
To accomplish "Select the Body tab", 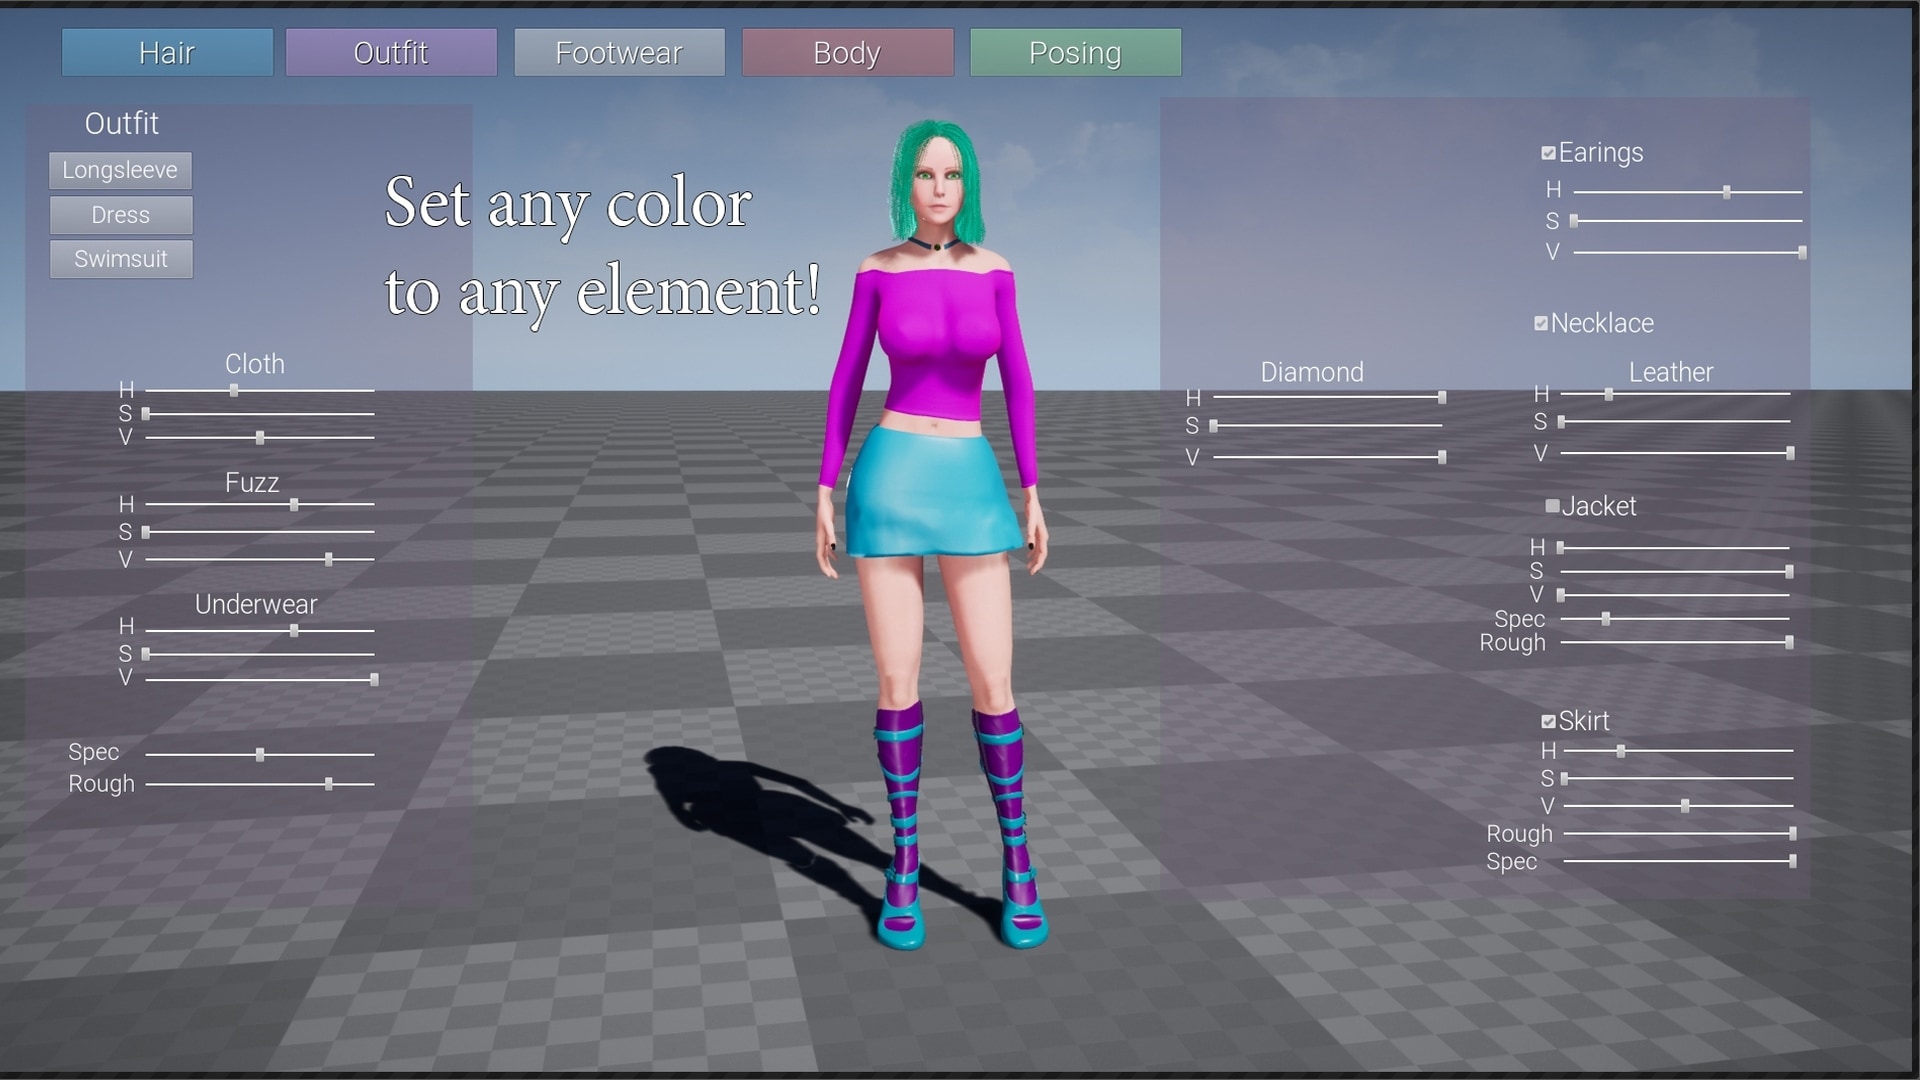I will click(x=847, y=52).
